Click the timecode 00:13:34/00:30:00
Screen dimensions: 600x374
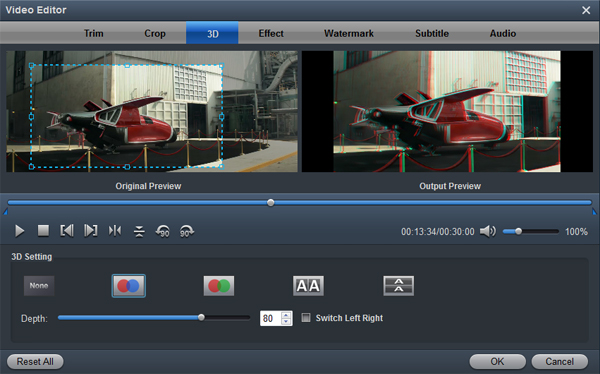tap(437, 232)
